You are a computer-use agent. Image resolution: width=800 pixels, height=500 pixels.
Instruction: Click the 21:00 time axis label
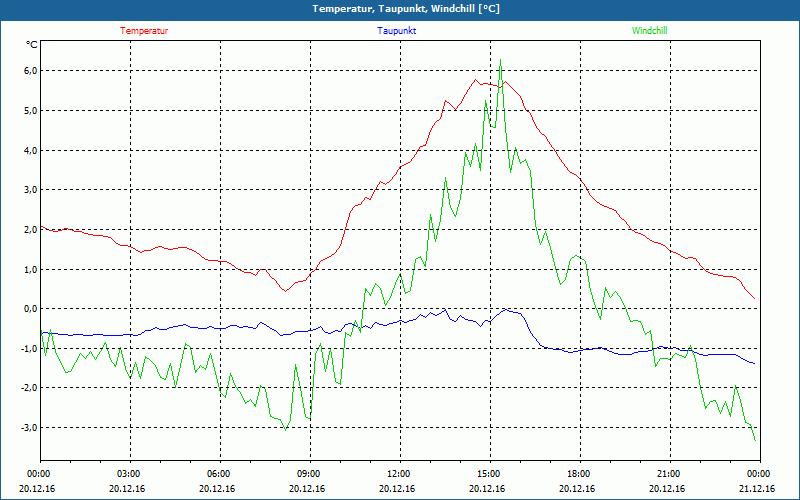[x=667, y=474]
